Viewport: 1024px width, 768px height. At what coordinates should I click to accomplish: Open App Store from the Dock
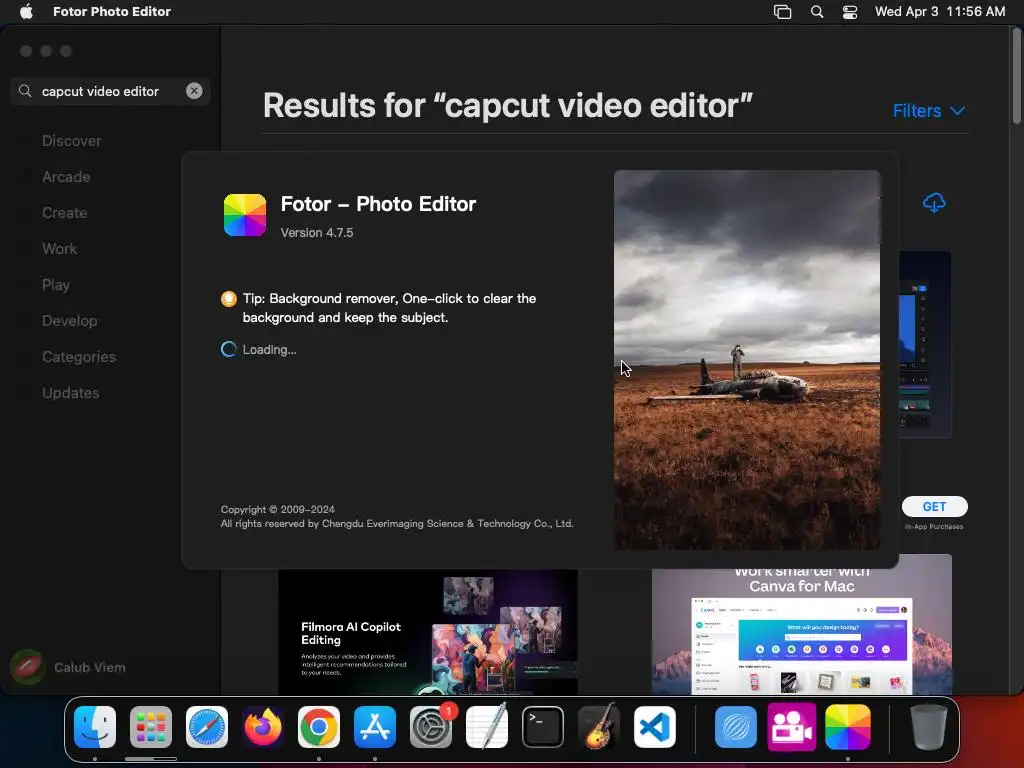(x=375, y=727)
